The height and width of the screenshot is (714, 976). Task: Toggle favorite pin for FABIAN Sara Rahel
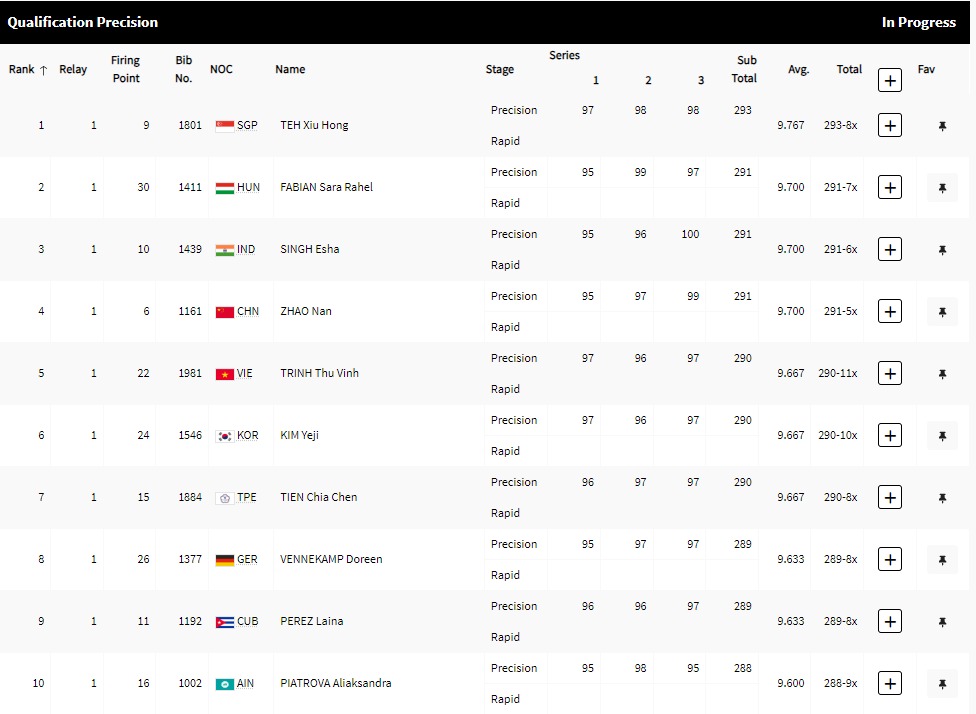[x=942, y=187]
